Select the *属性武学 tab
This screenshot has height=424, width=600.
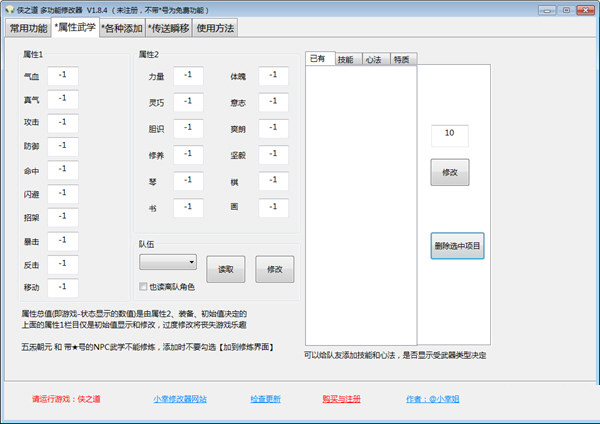pos(75,27)
